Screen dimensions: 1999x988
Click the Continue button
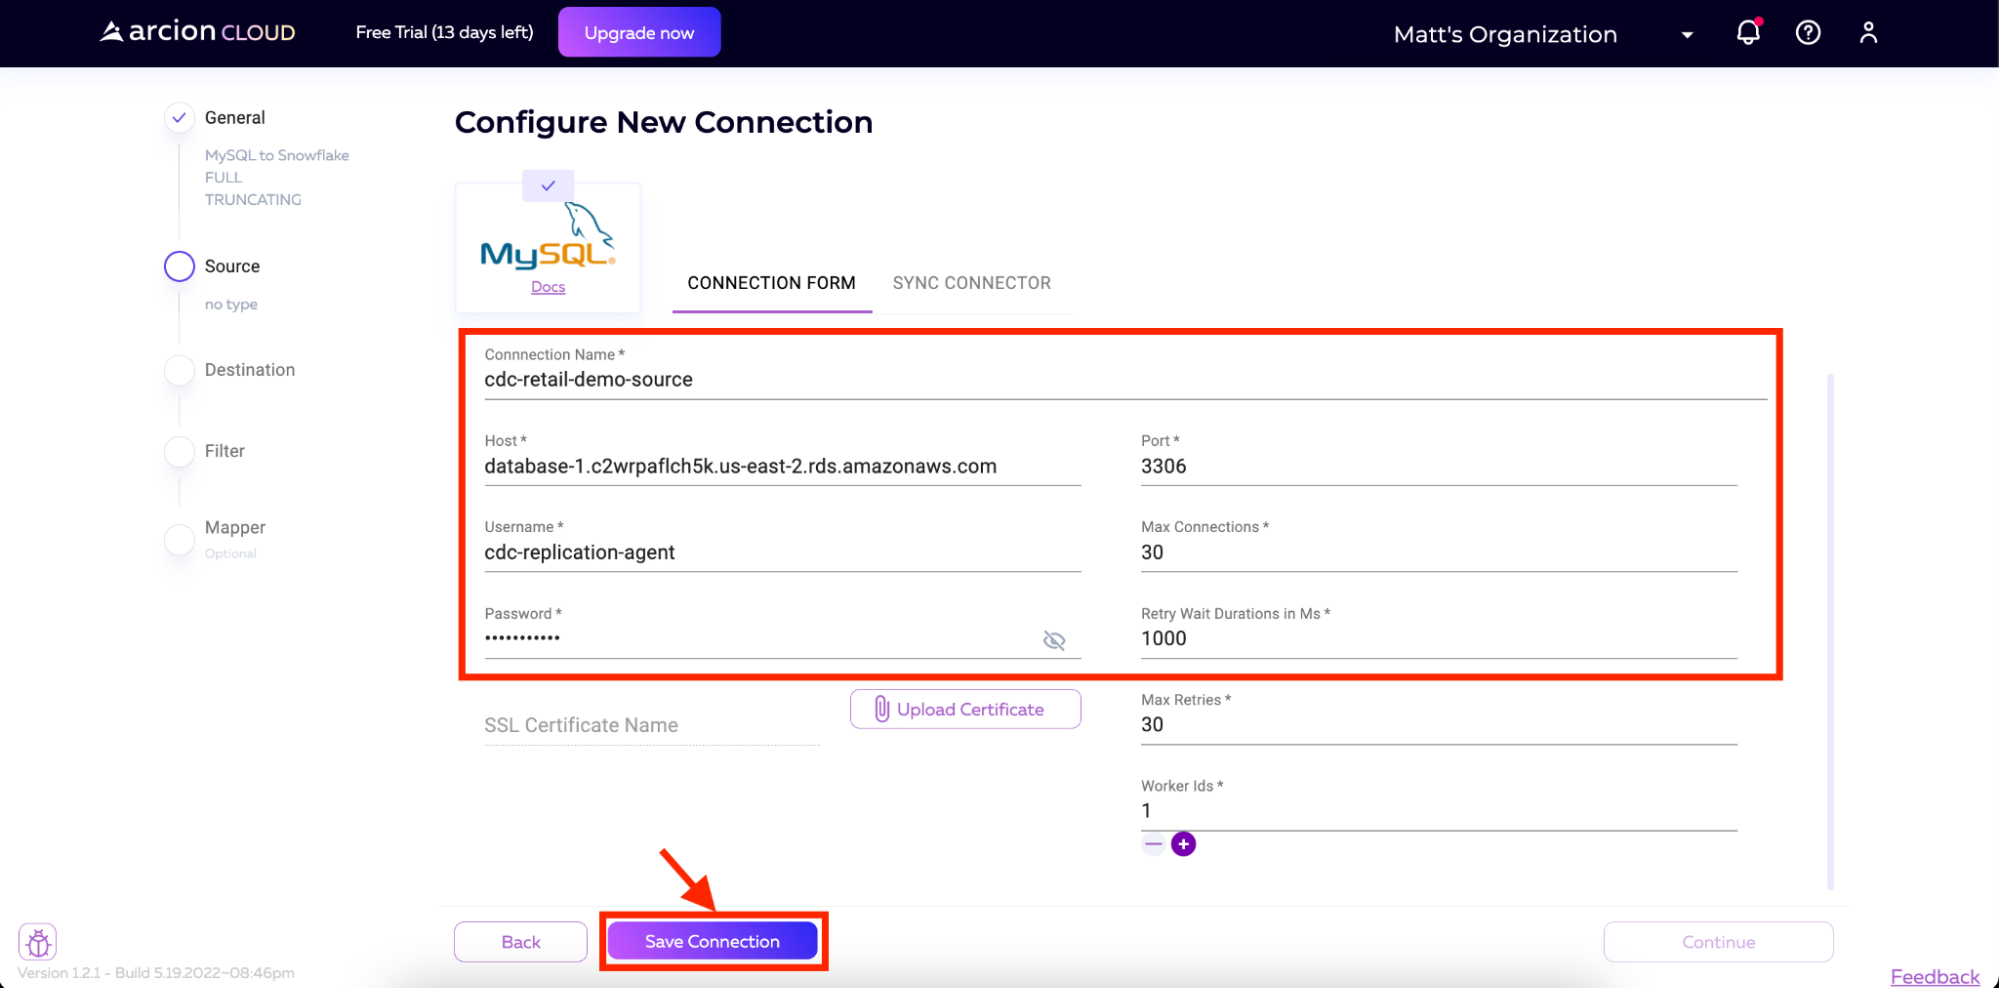1718,942
